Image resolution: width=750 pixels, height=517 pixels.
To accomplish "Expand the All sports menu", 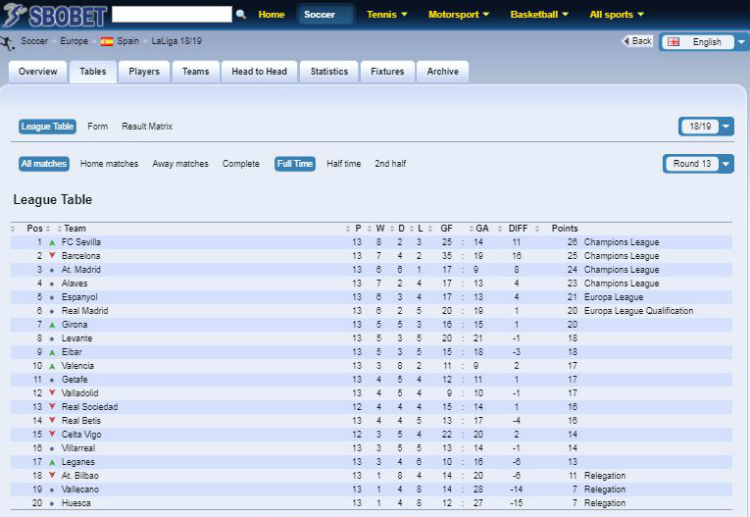I will tap(616, 15).
